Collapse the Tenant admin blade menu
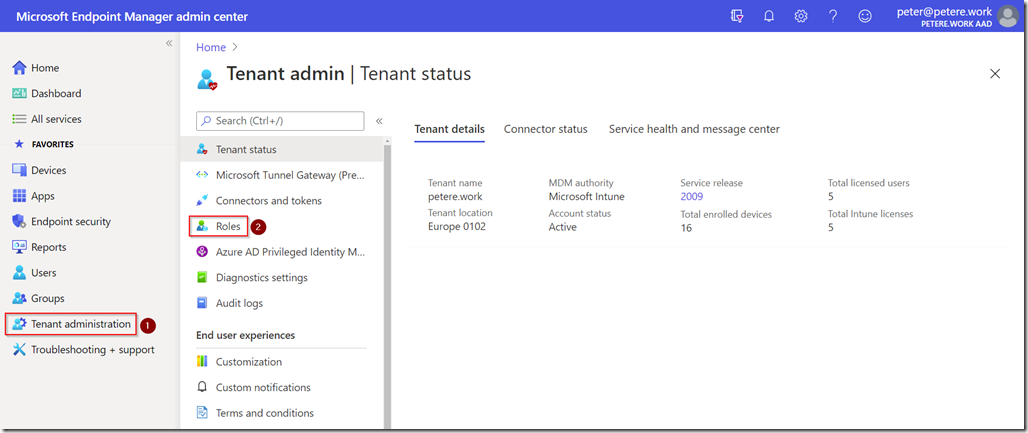 click(x=379, y=121)
